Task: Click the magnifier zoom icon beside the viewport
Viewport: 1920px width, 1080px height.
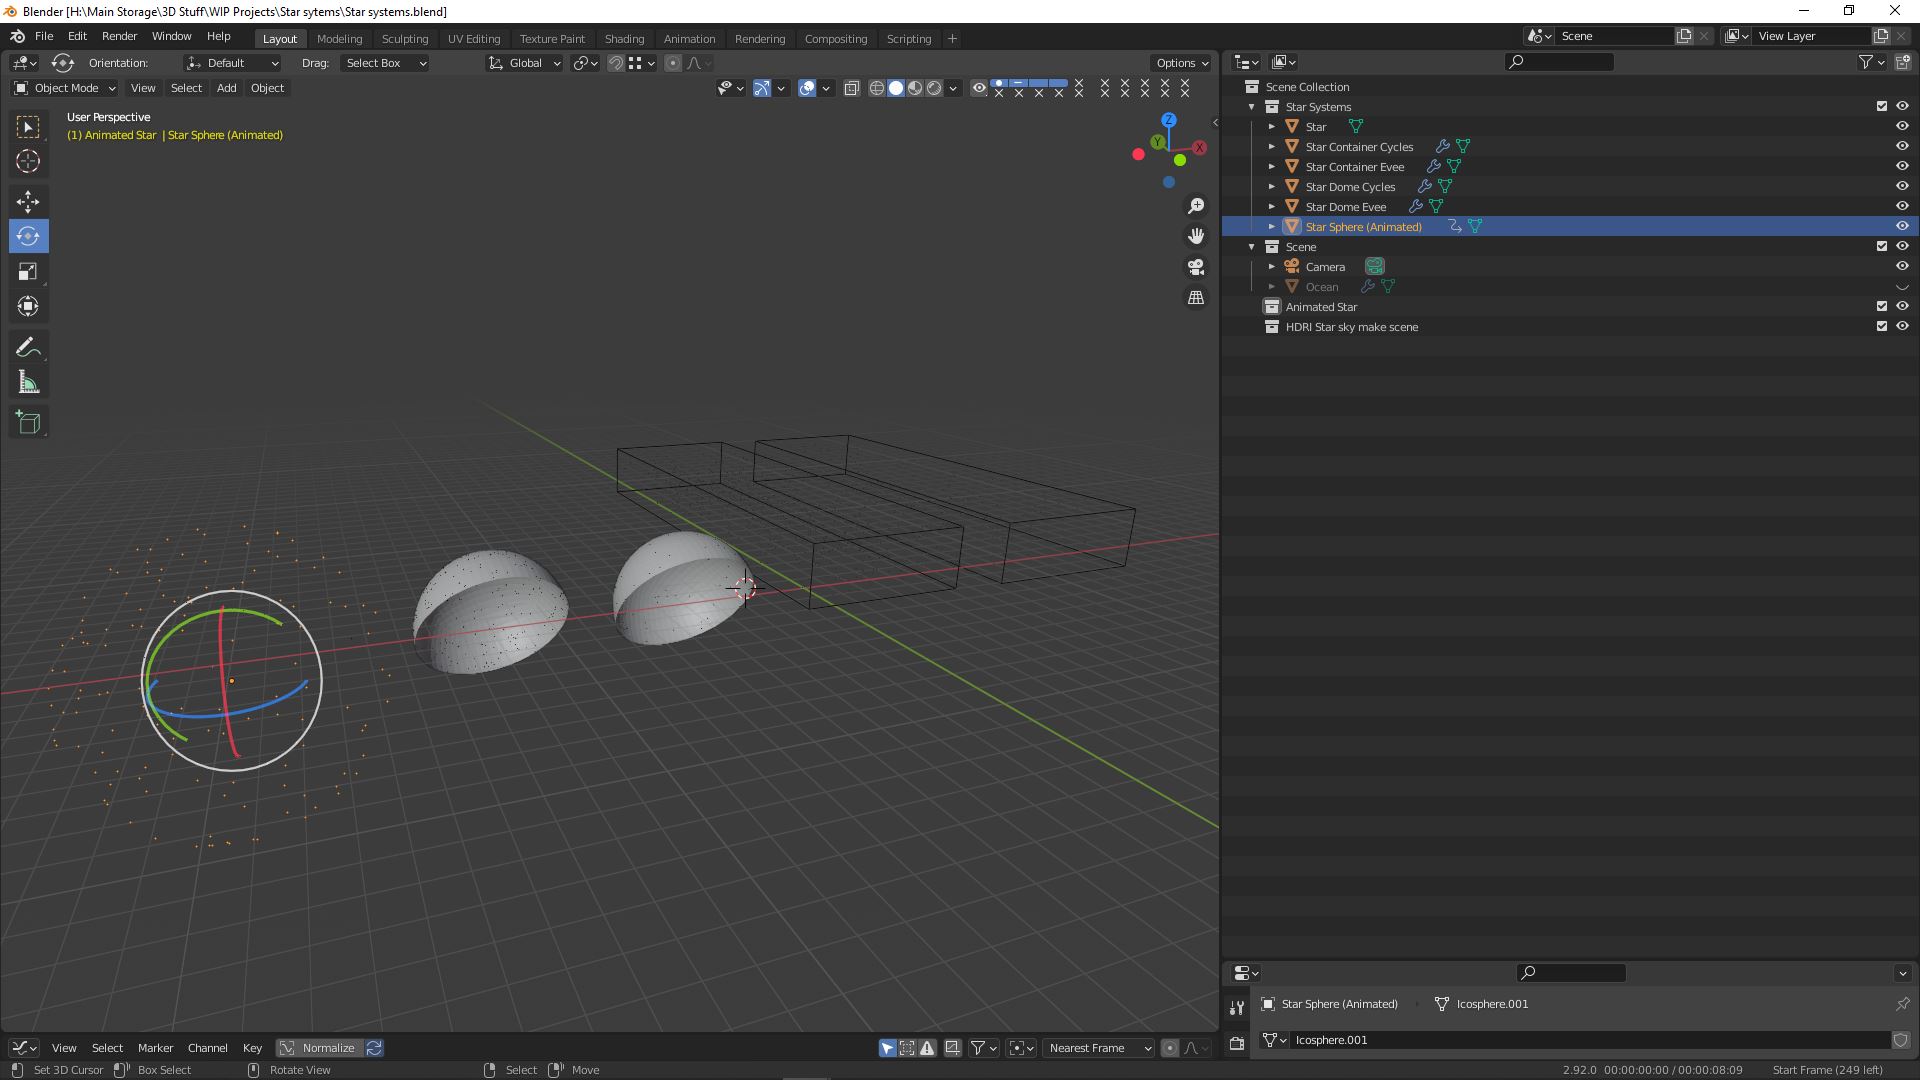Action: [x=1196, y=206]
